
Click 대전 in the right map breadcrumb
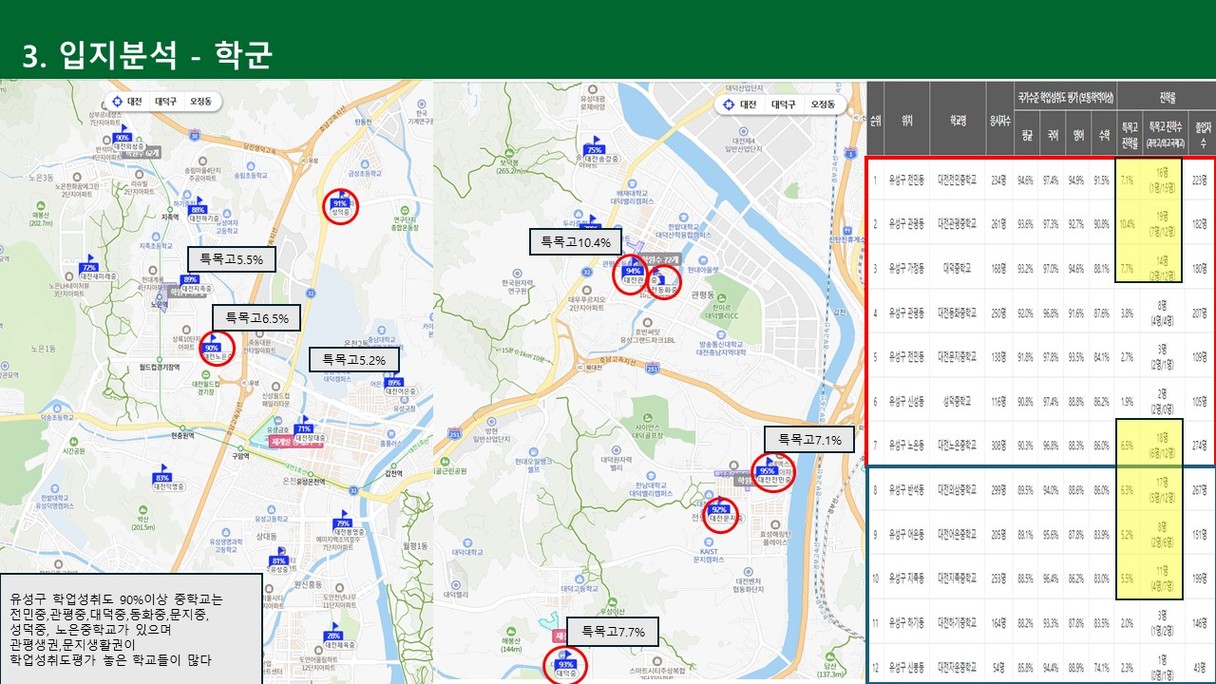(747, 105)
